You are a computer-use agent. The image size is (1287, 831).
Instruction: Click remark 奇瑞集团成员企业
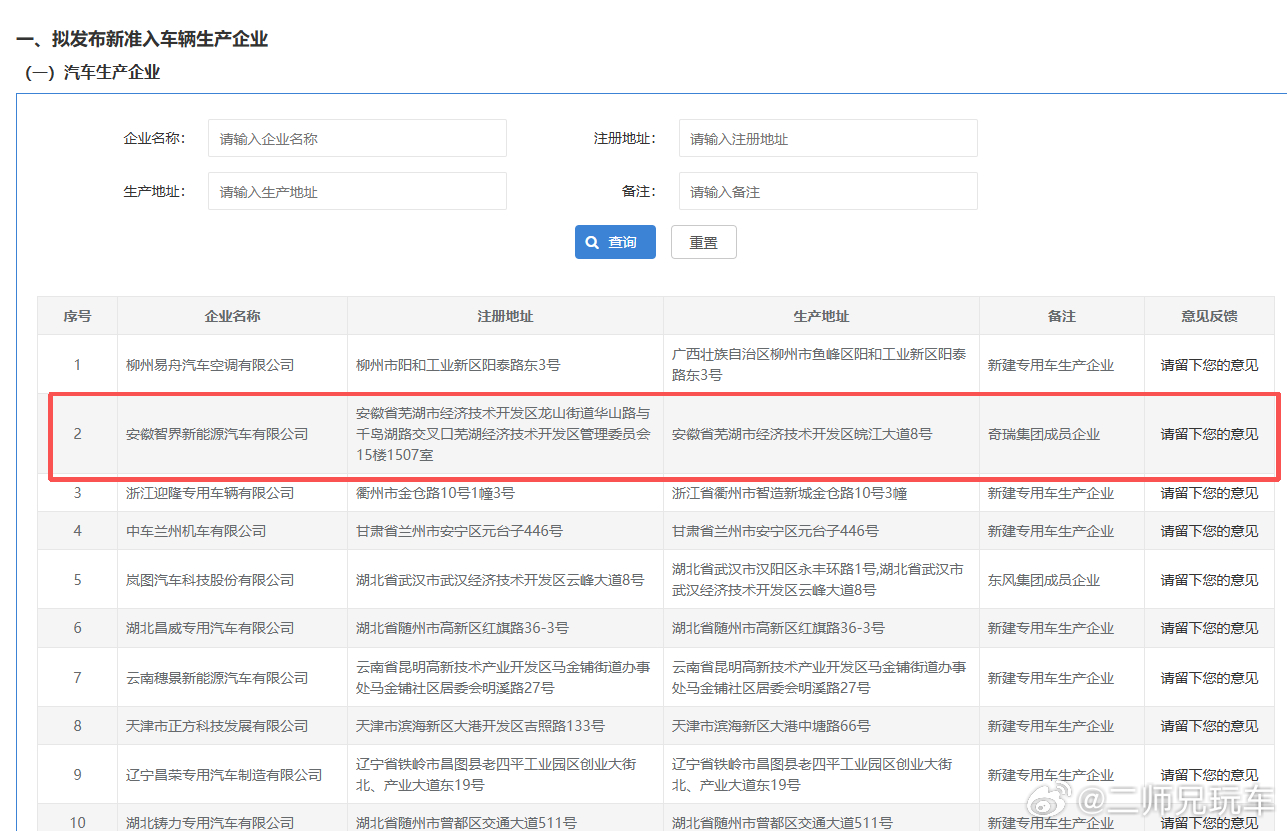point(1044,434)
